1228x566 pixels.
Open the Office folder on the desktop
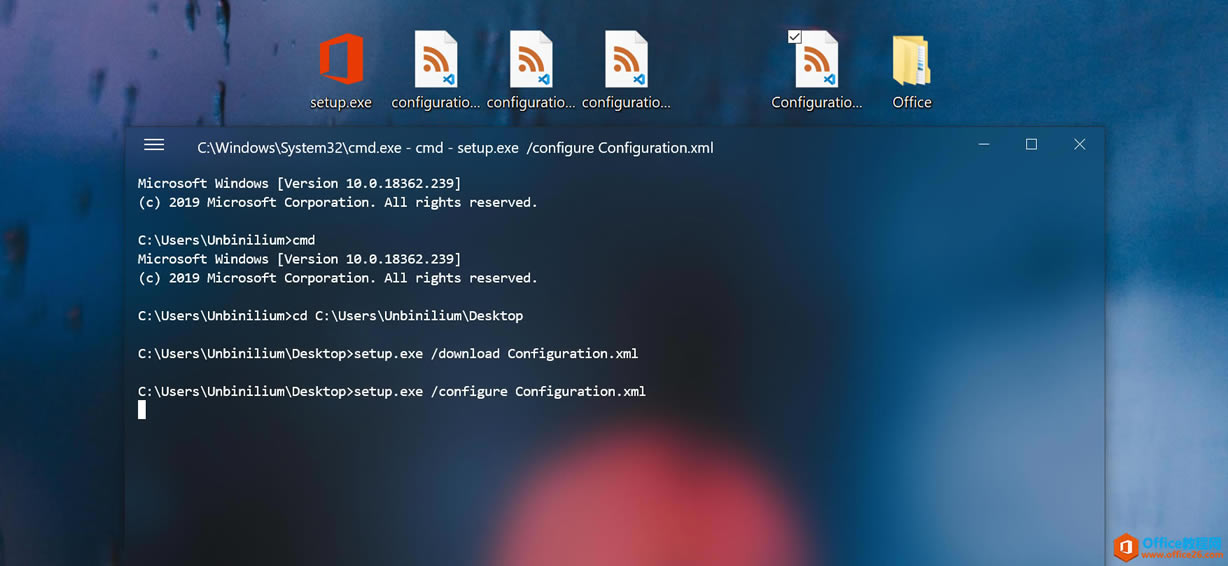point(911,61)
